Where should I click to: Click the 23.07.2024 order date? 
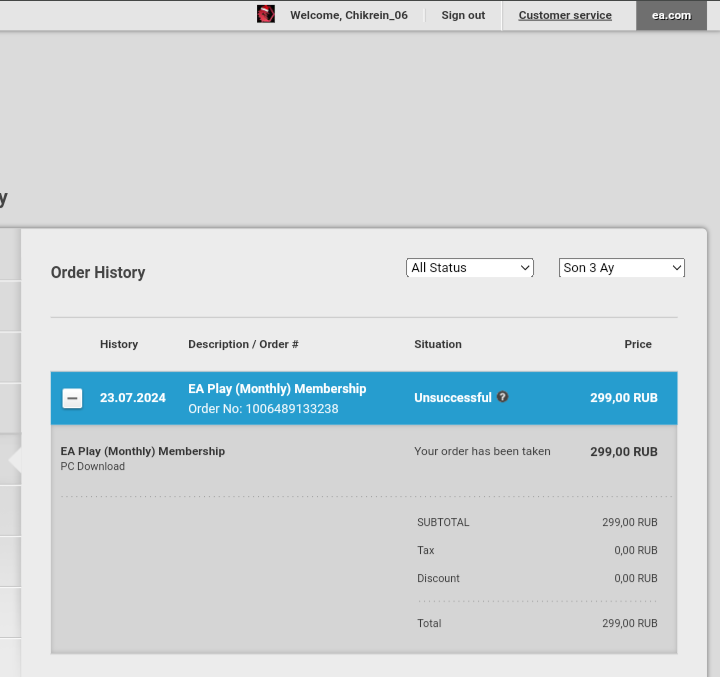(x=133, y=398)
